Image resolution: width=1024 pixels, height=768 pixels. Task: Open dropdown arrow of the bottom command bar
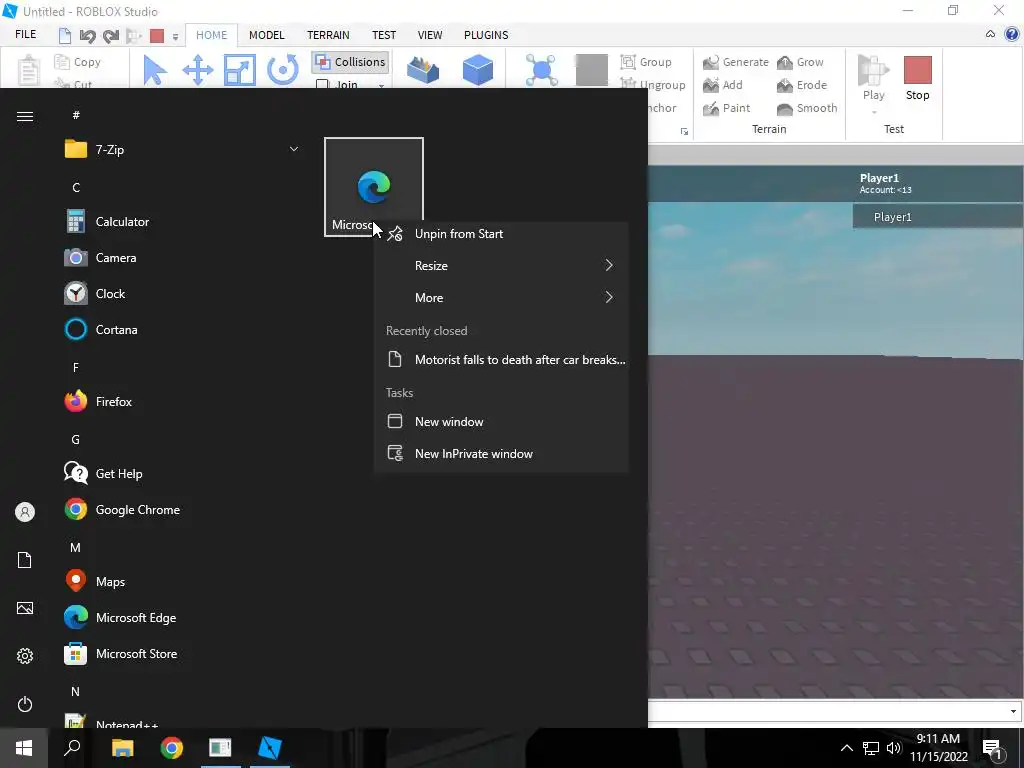(x=1013, y=711)
